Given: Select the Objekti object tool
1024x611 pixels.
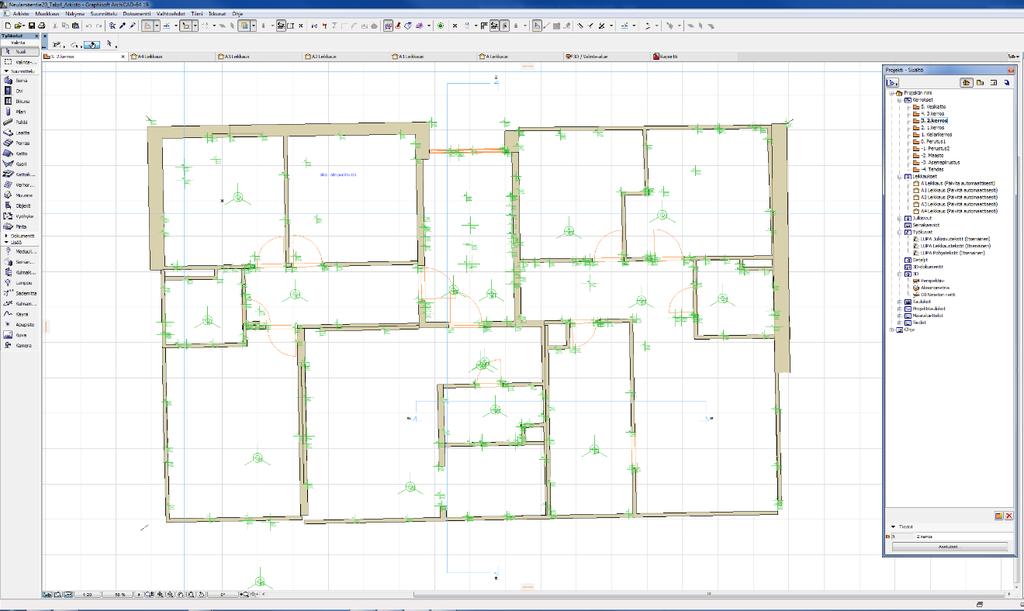Looking at the screenshot, I should point(20,206).
